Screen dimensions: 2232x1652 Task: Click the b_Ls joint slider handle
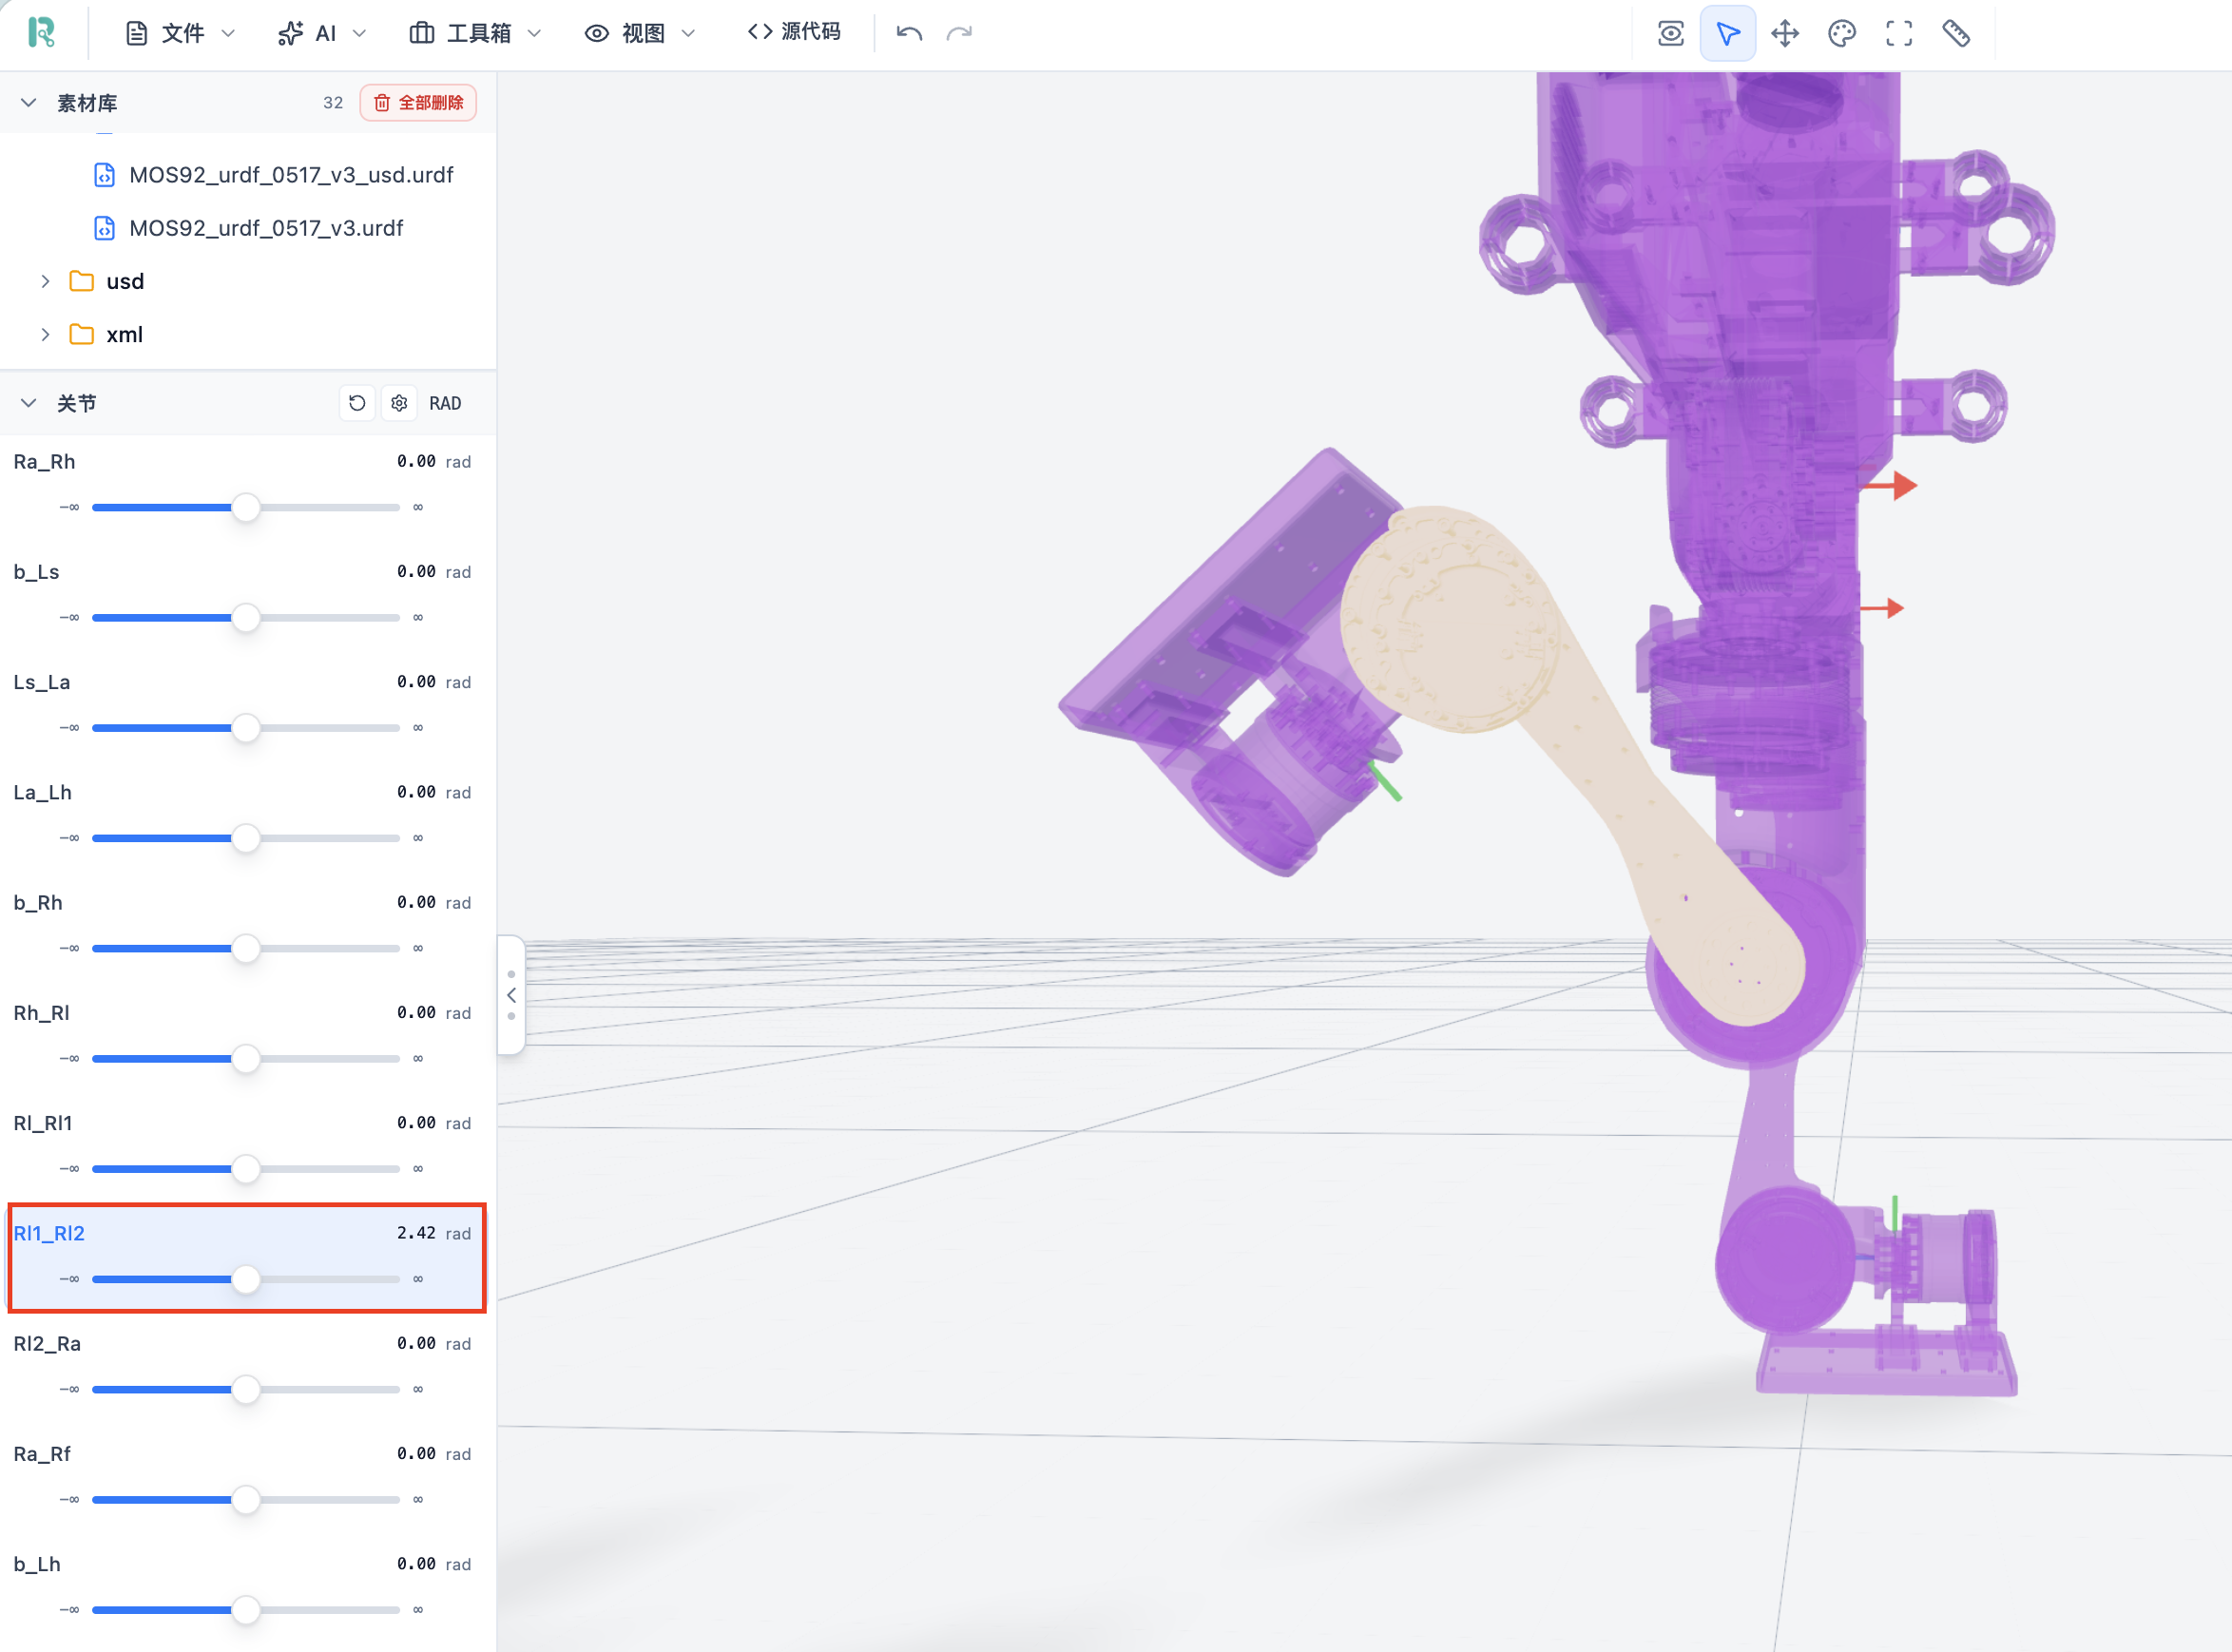pos(246,617)
